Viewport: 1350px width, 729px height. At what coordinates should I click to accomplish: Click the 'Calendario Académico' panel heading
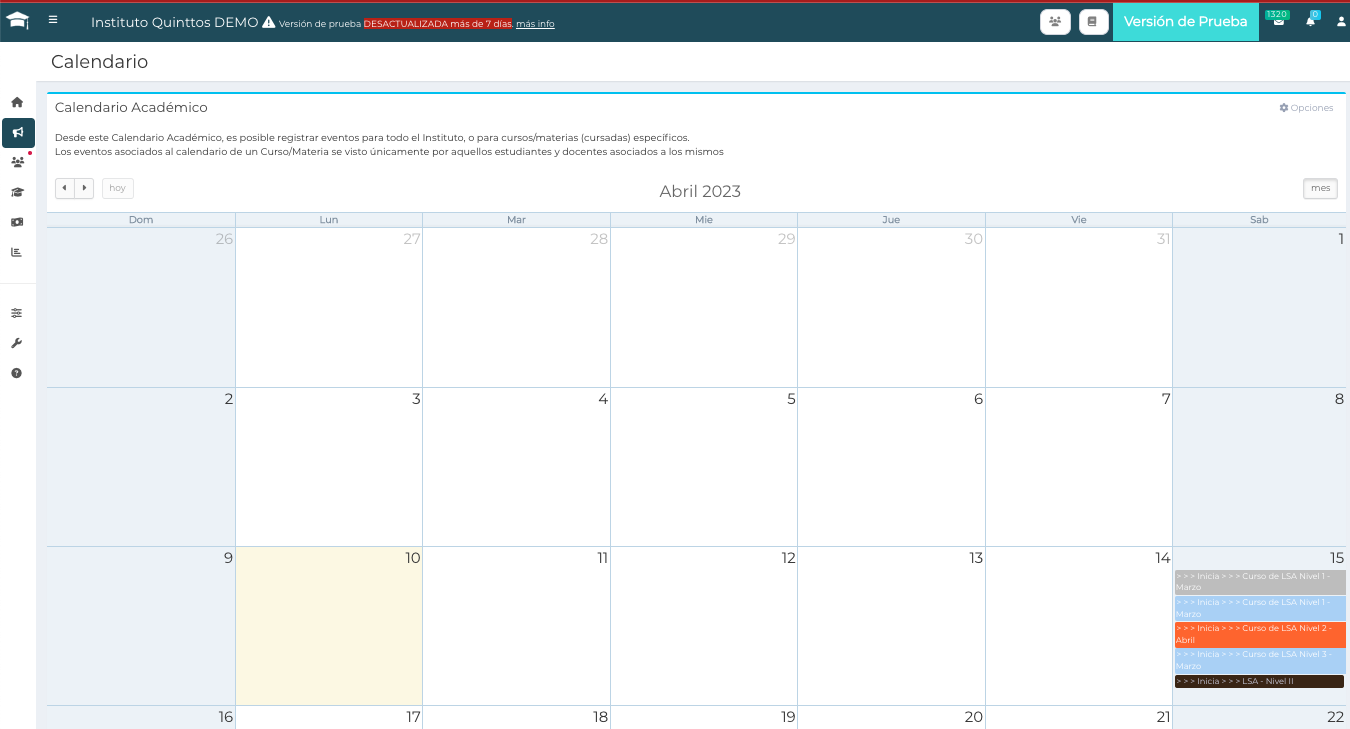(131, 107)
